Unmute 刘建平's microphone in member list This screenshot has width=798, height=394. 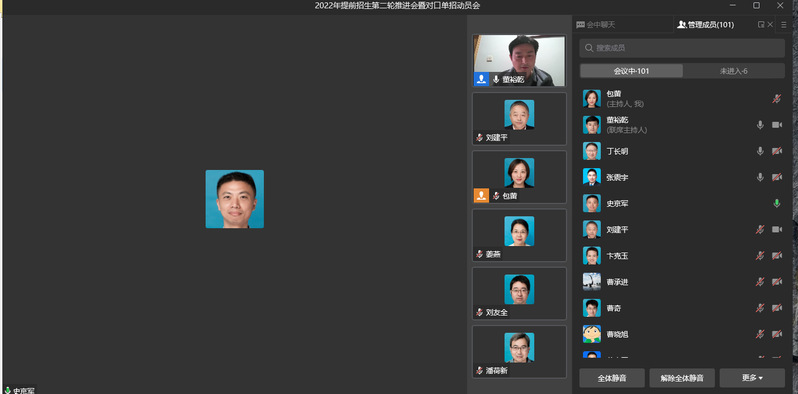click(760, 230)
